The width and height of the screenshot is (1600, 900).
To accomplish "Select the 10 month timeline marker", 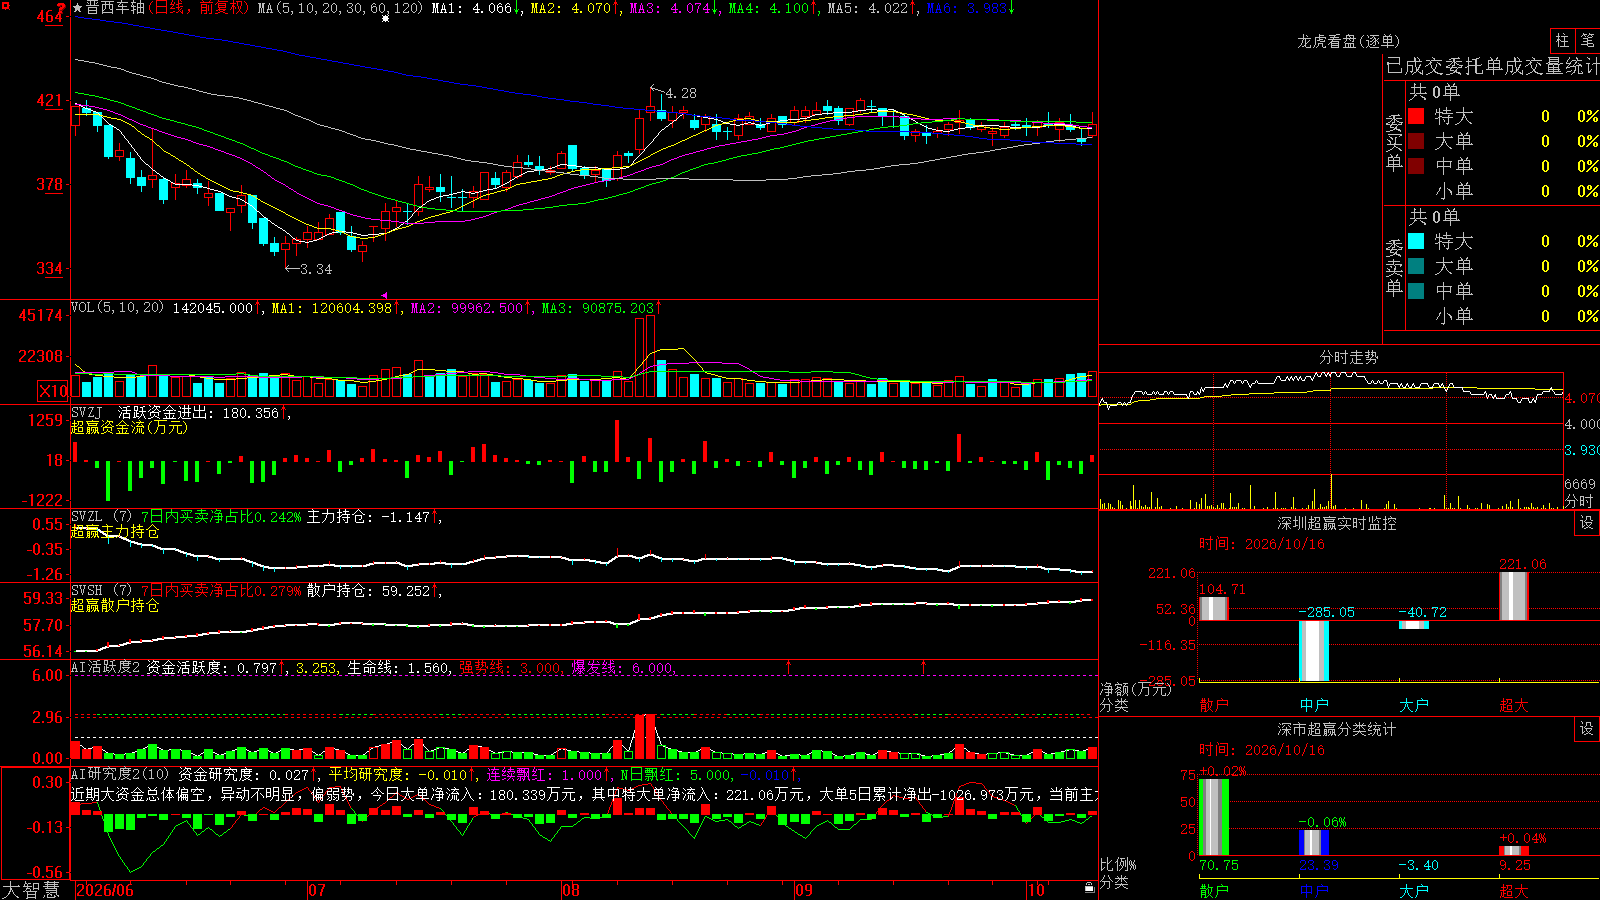I will tap(1036, 890).
